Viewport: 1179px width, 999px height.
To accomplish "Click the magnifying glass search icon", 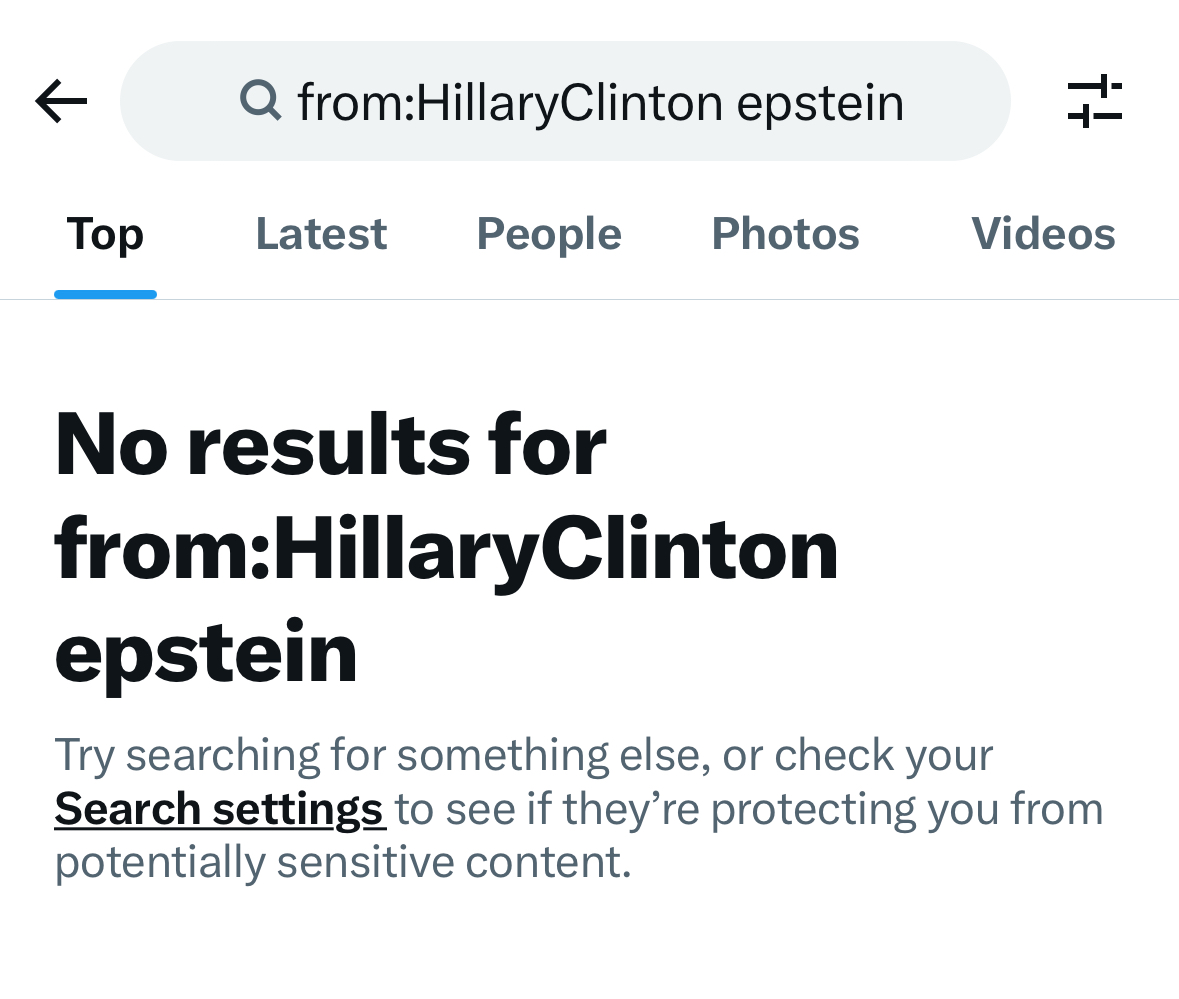I will pos(260,101).
